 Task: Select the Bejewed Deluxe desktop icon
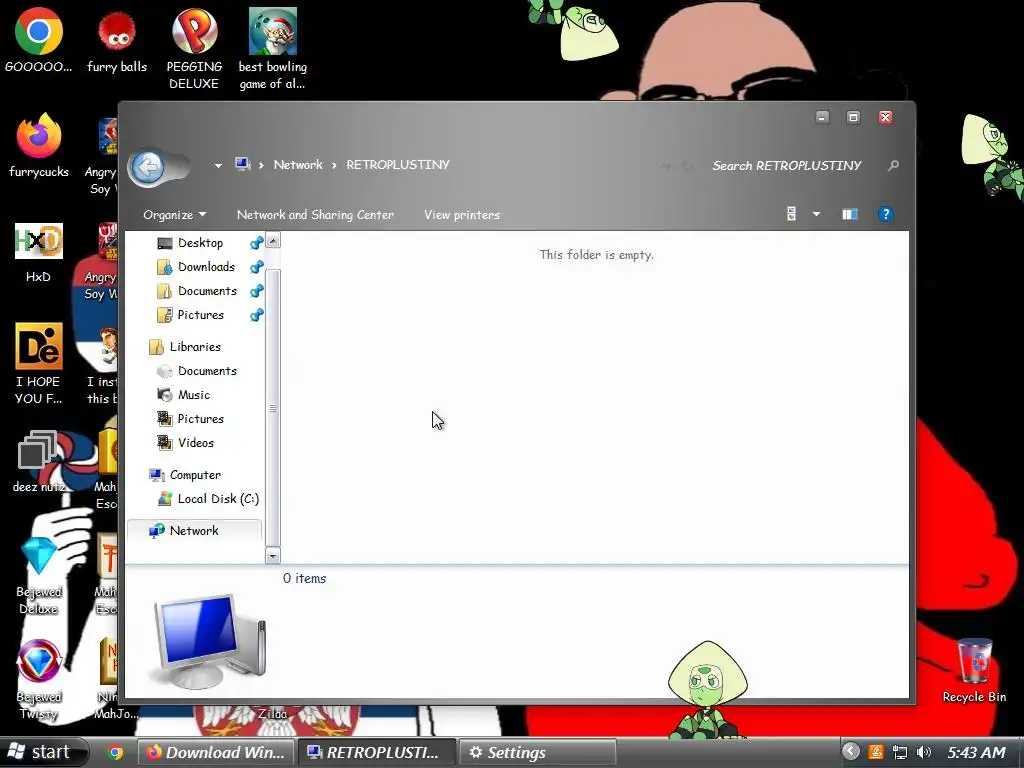[x=39, y=576]
